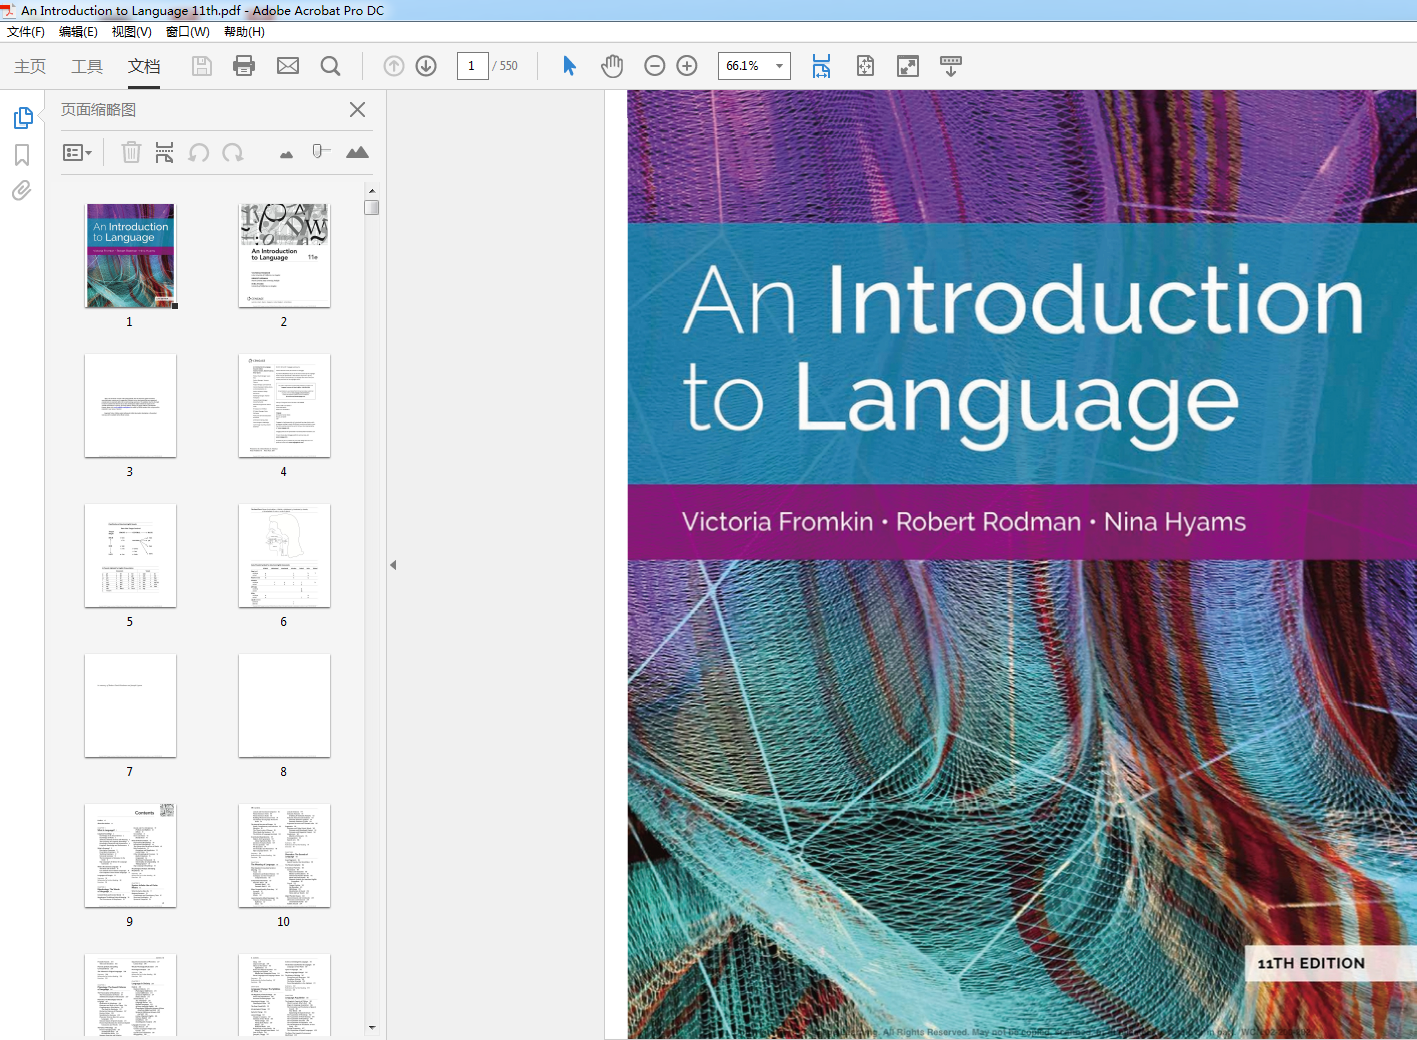Go to next page down arrow

coord(426,66)
